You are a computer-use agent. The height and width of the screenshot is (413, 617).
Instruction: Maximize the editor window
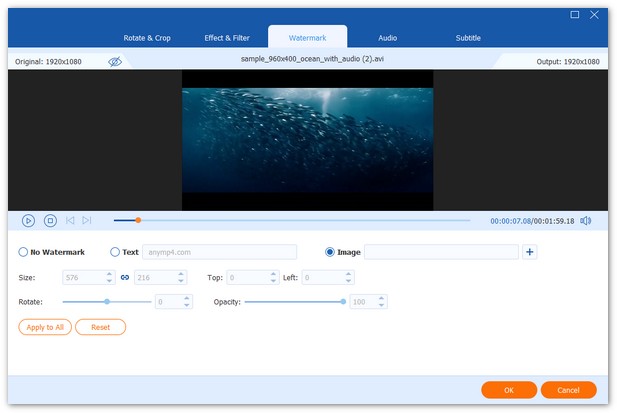(575, 14)
